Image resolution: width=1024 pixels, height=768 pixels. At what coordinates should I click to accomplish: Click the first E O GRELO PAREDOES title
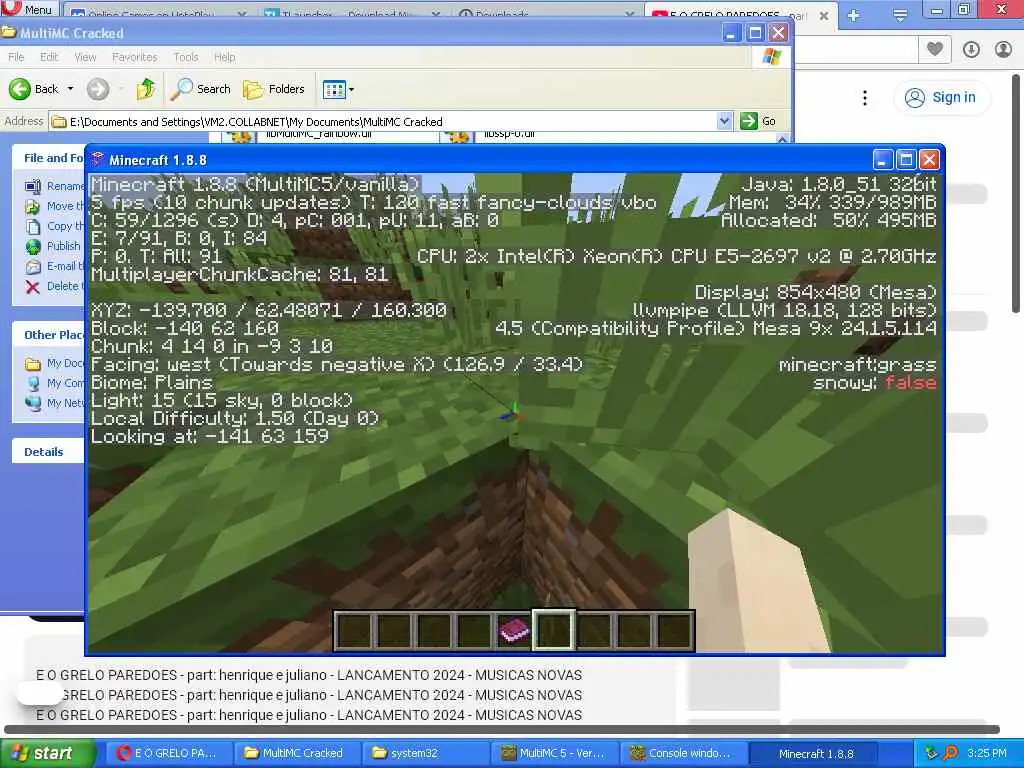click(309, 675)
